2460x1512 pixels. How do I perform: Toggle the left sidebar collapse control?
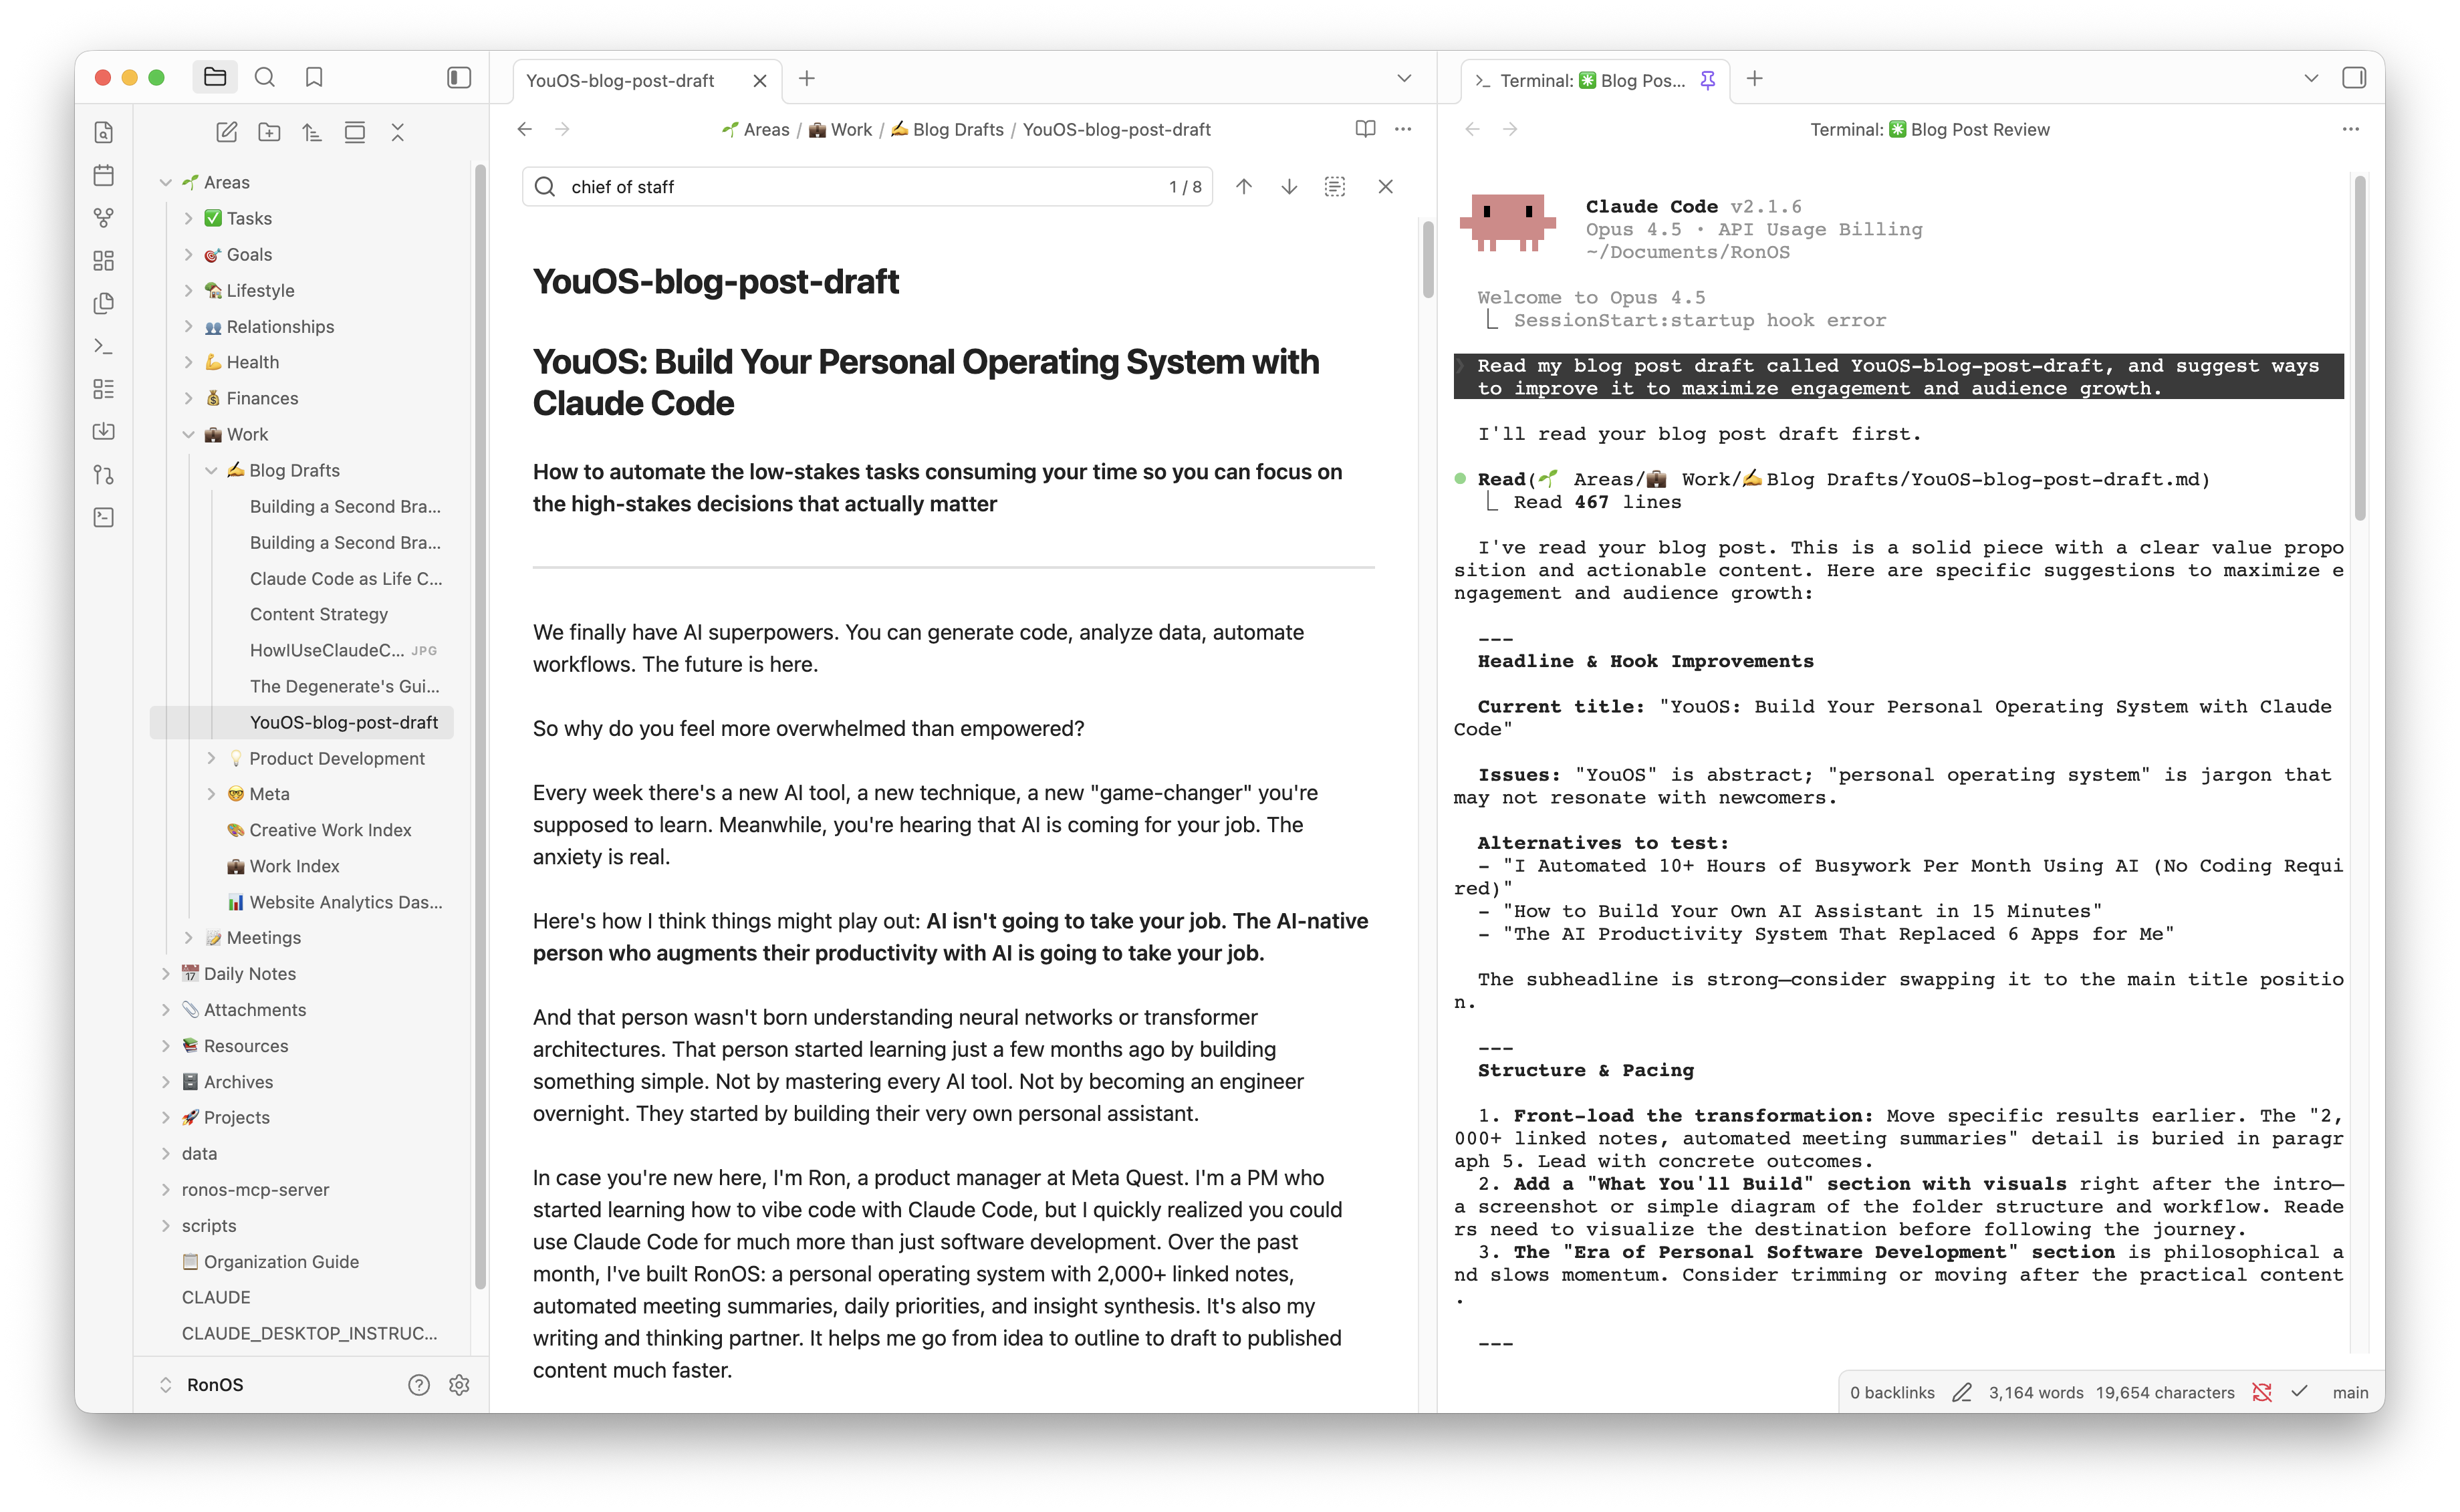tap(459, 77)
